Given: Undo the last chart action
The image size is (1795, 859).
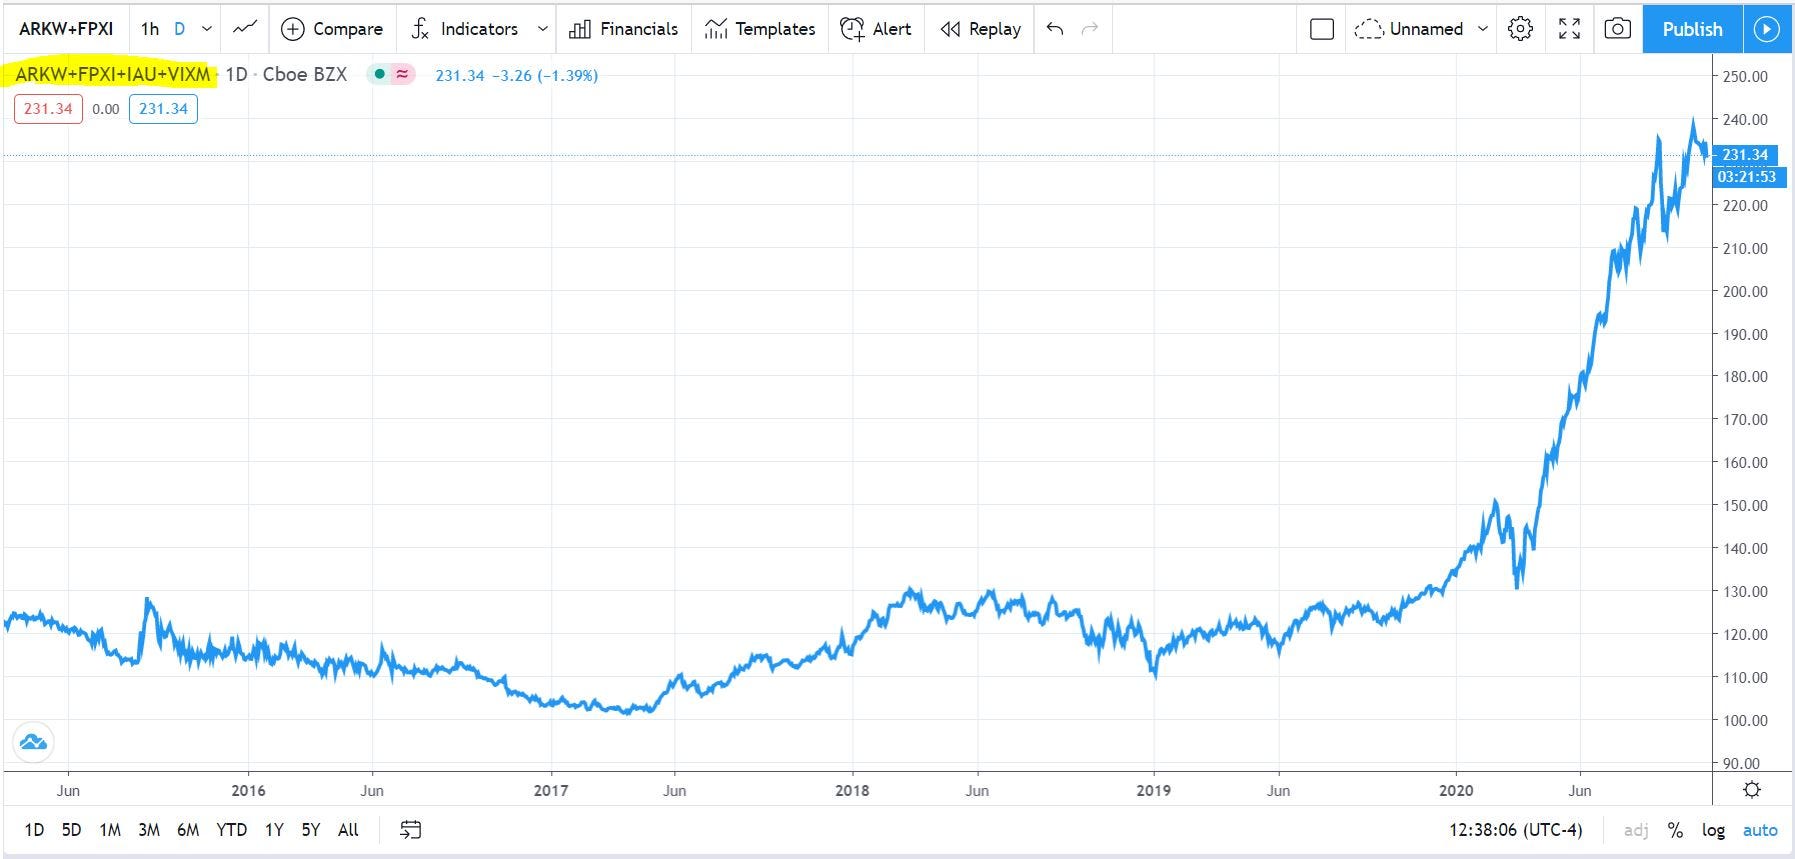Looking at the screenshot, I should [x=1055, y=29].
